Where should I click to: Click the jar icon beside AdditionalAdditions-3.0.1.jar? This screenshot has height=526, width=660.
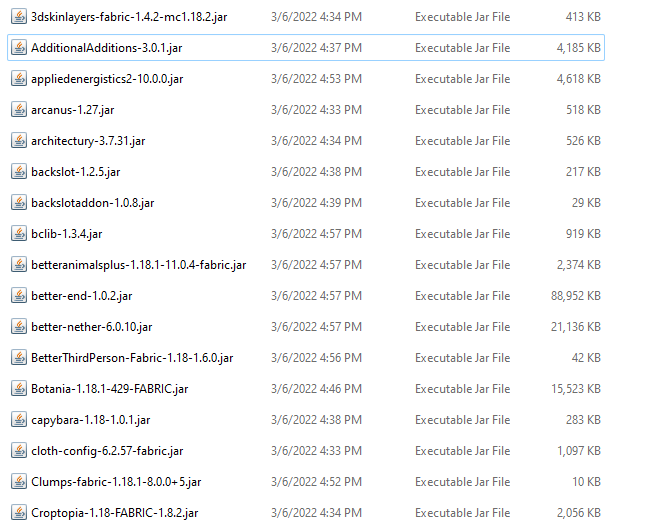point(19,48)
